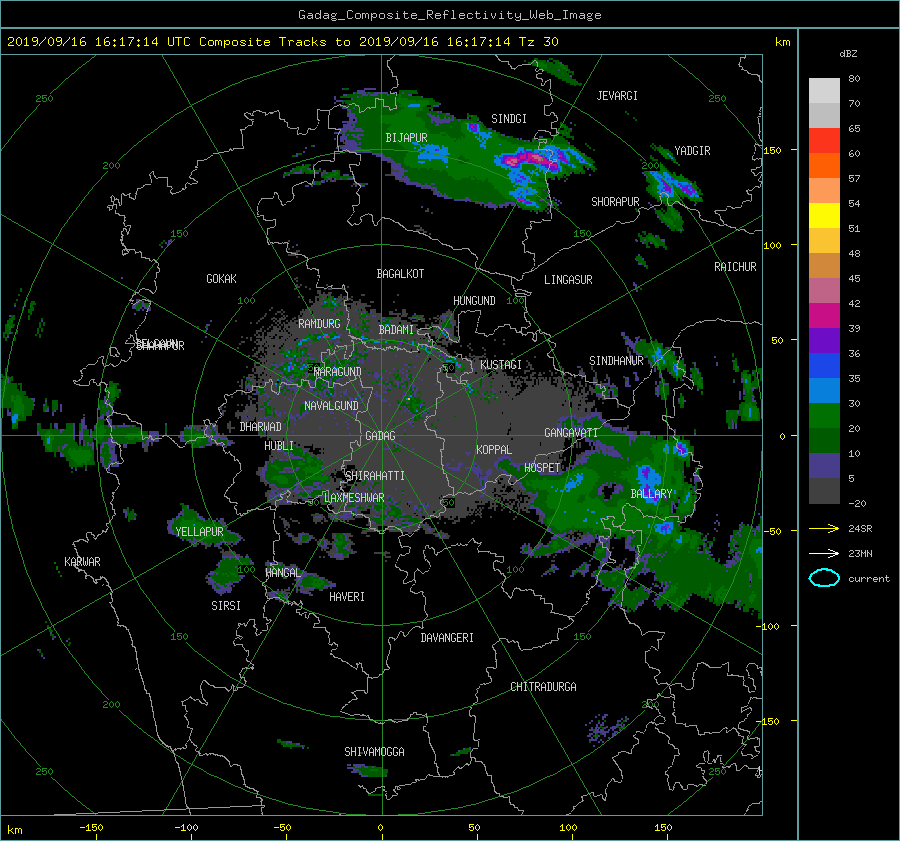Click the UTC Composite Tracks timestamp header
Viewport: 900px width, 841px height.
(x=282, y=42)
